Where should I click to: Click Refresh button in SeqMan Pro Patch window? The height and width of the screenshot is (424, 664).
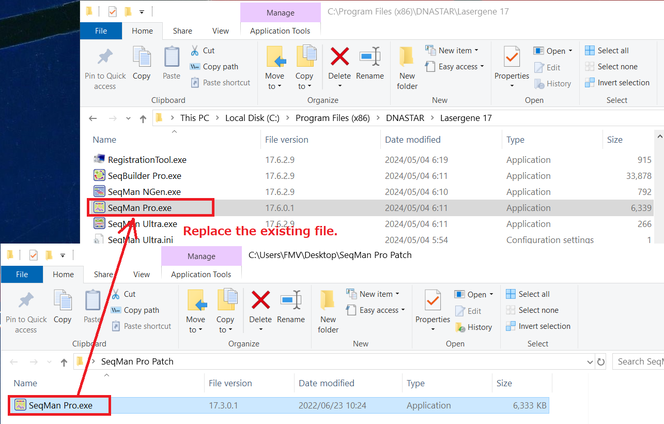[x=601, y=362]
